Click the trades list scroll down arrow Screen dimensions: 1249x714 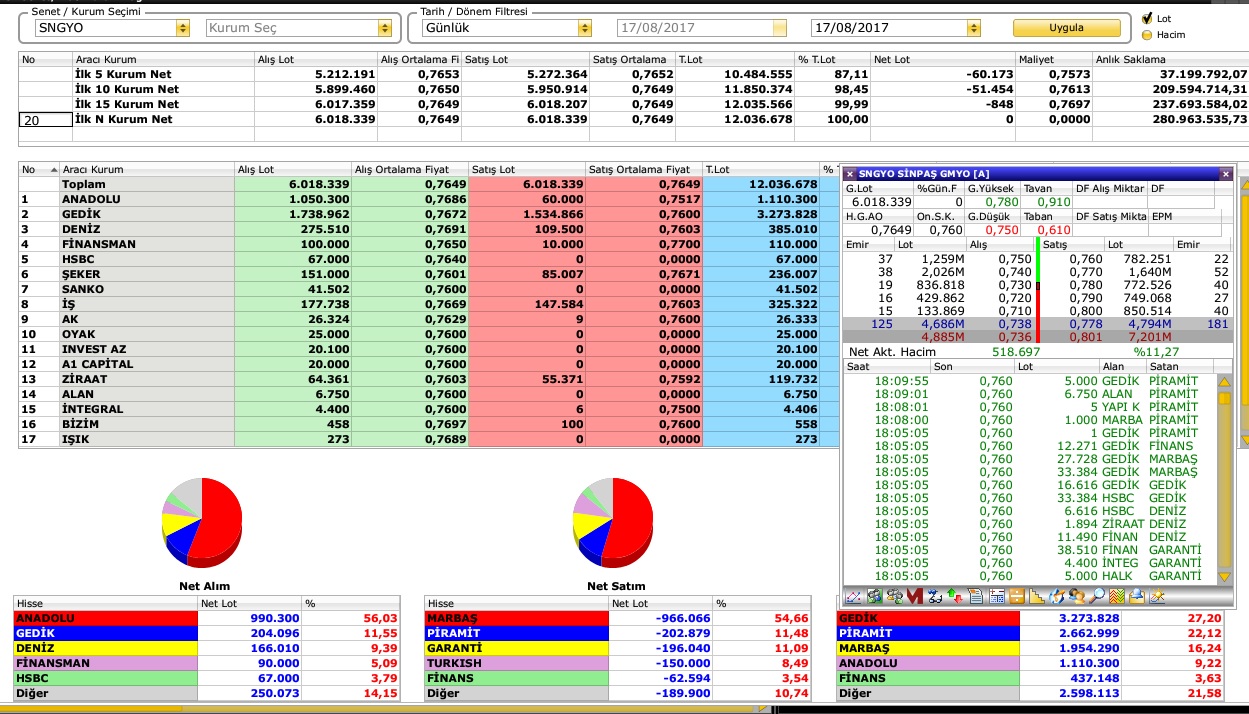click(x=1224, y=577)
